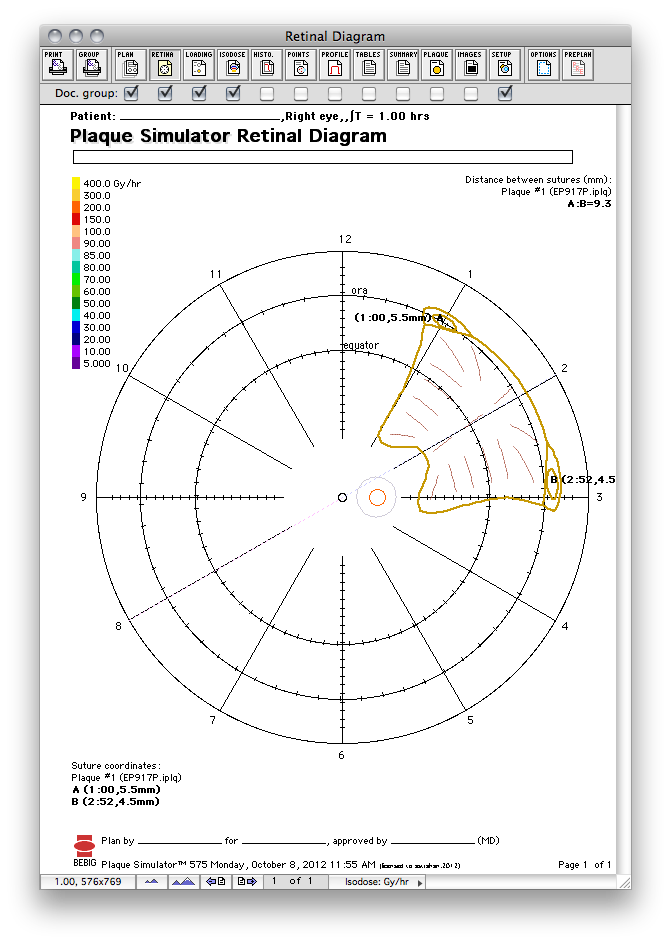This screenshot has width=671, height=944.
Task: Open the TABLES window icon
Action: pos(368,65)
